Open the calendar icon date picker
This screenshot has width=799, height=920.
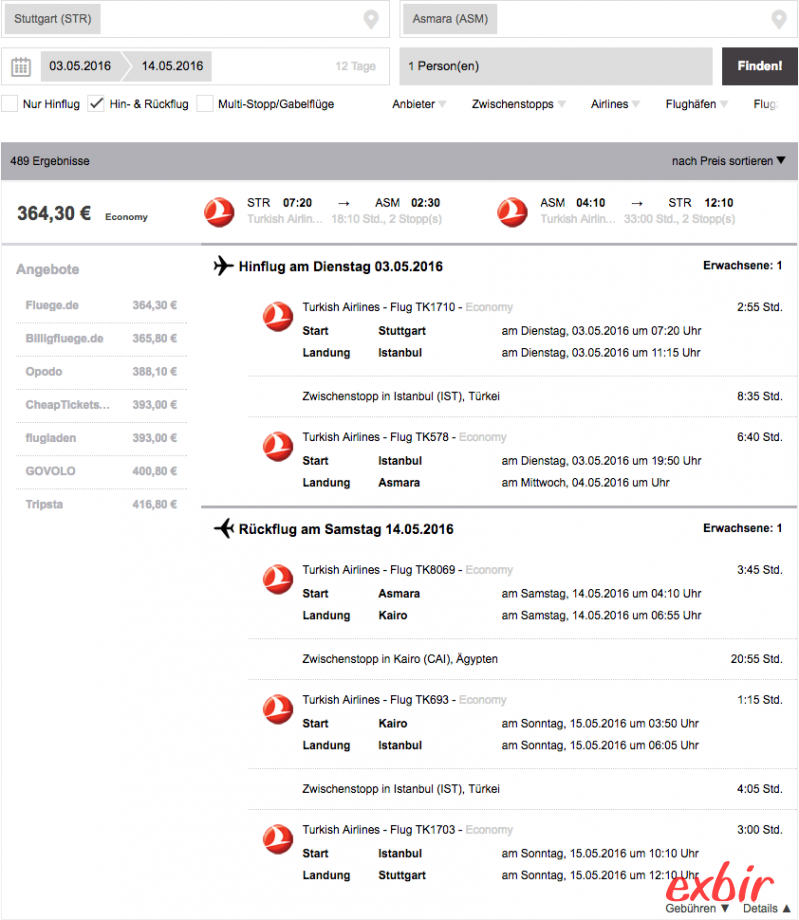tap(21, 66)
